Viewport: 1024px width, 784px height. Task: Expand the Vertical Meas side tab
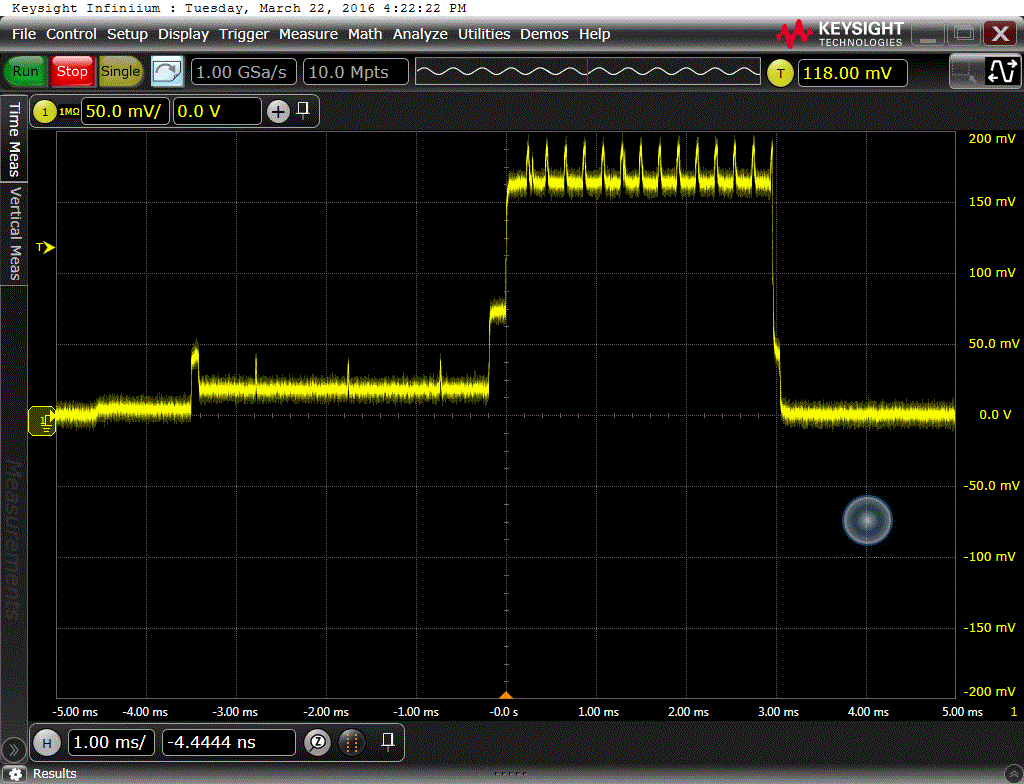click(14, 232)
